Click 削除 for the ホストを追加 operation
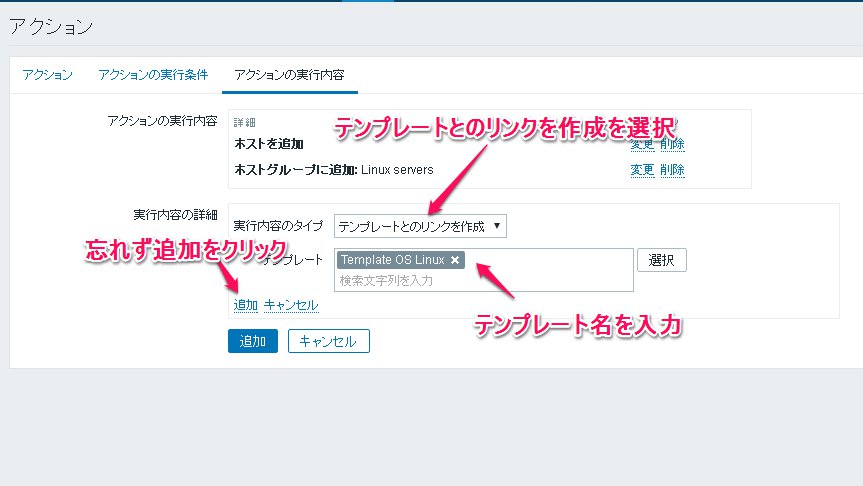863x486 pixels. click(672, 144)
